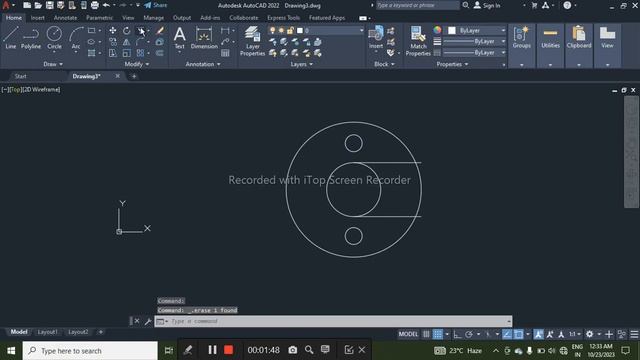Open Layer Properties manager
640x360 pixels.
tap(253, 41)
